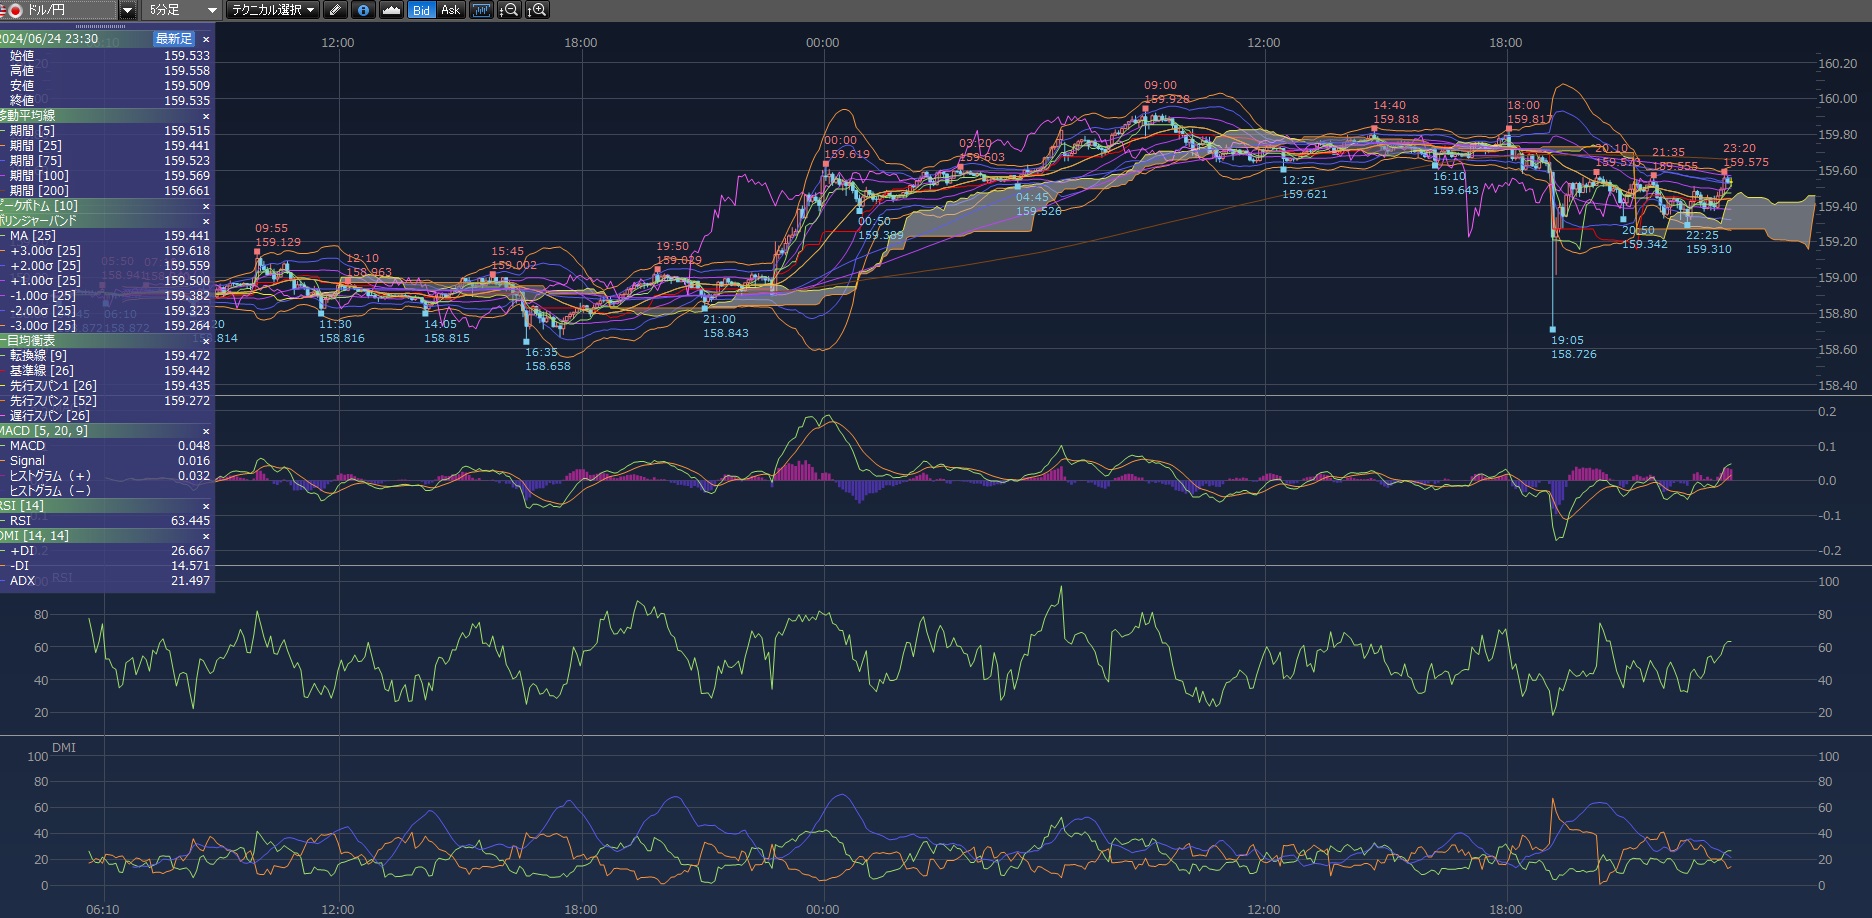1872x918 pixels.
Task: Close the MACD [5, 20, 9] indicator
Action: click(x=206, y=431)
